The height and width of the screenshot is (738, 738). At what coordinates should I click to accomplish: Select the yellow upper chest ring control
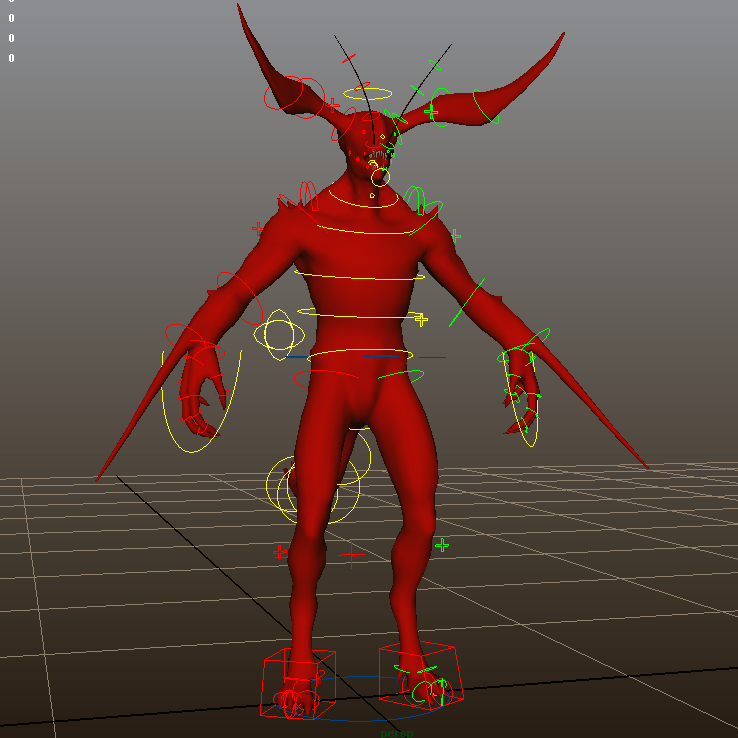coord(367,230)
